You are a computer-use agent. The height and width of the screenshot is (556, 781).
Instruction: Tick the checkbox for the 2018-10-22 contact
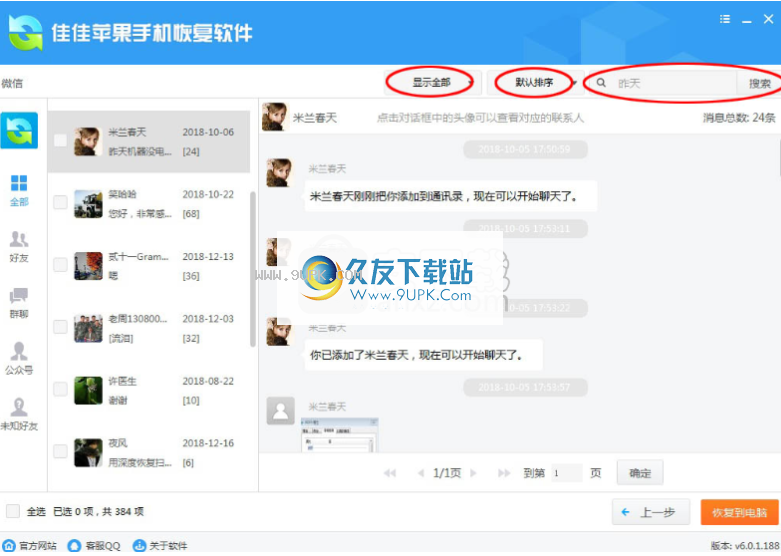(x=60, y=202)
